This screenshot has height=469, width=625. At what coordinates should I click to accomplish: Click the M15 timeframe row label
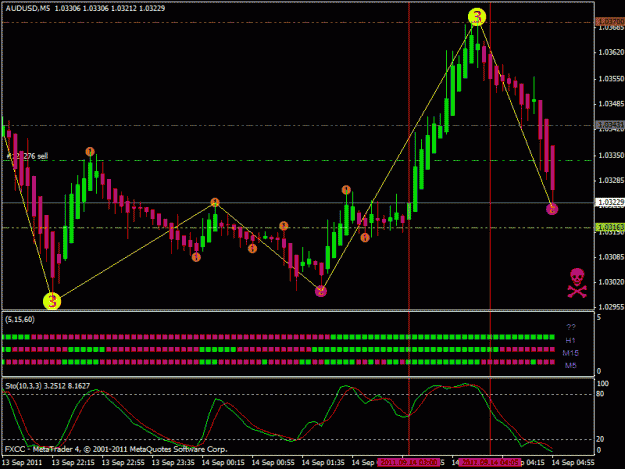[570, 353]
